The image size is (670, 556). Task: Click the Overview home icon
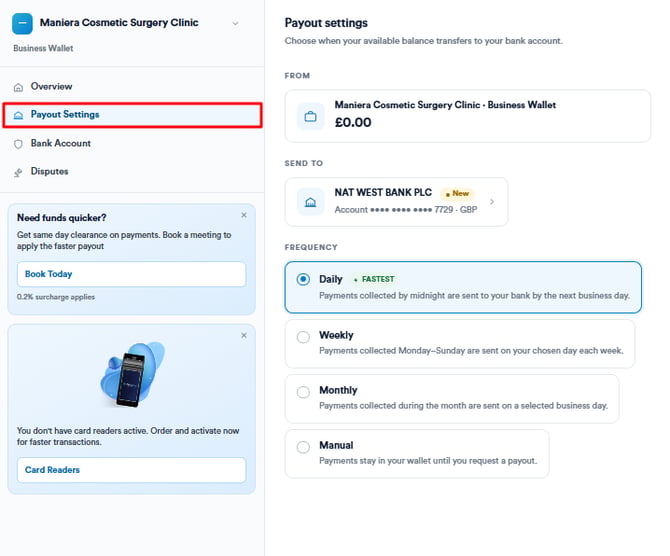(x=18, y=87)
